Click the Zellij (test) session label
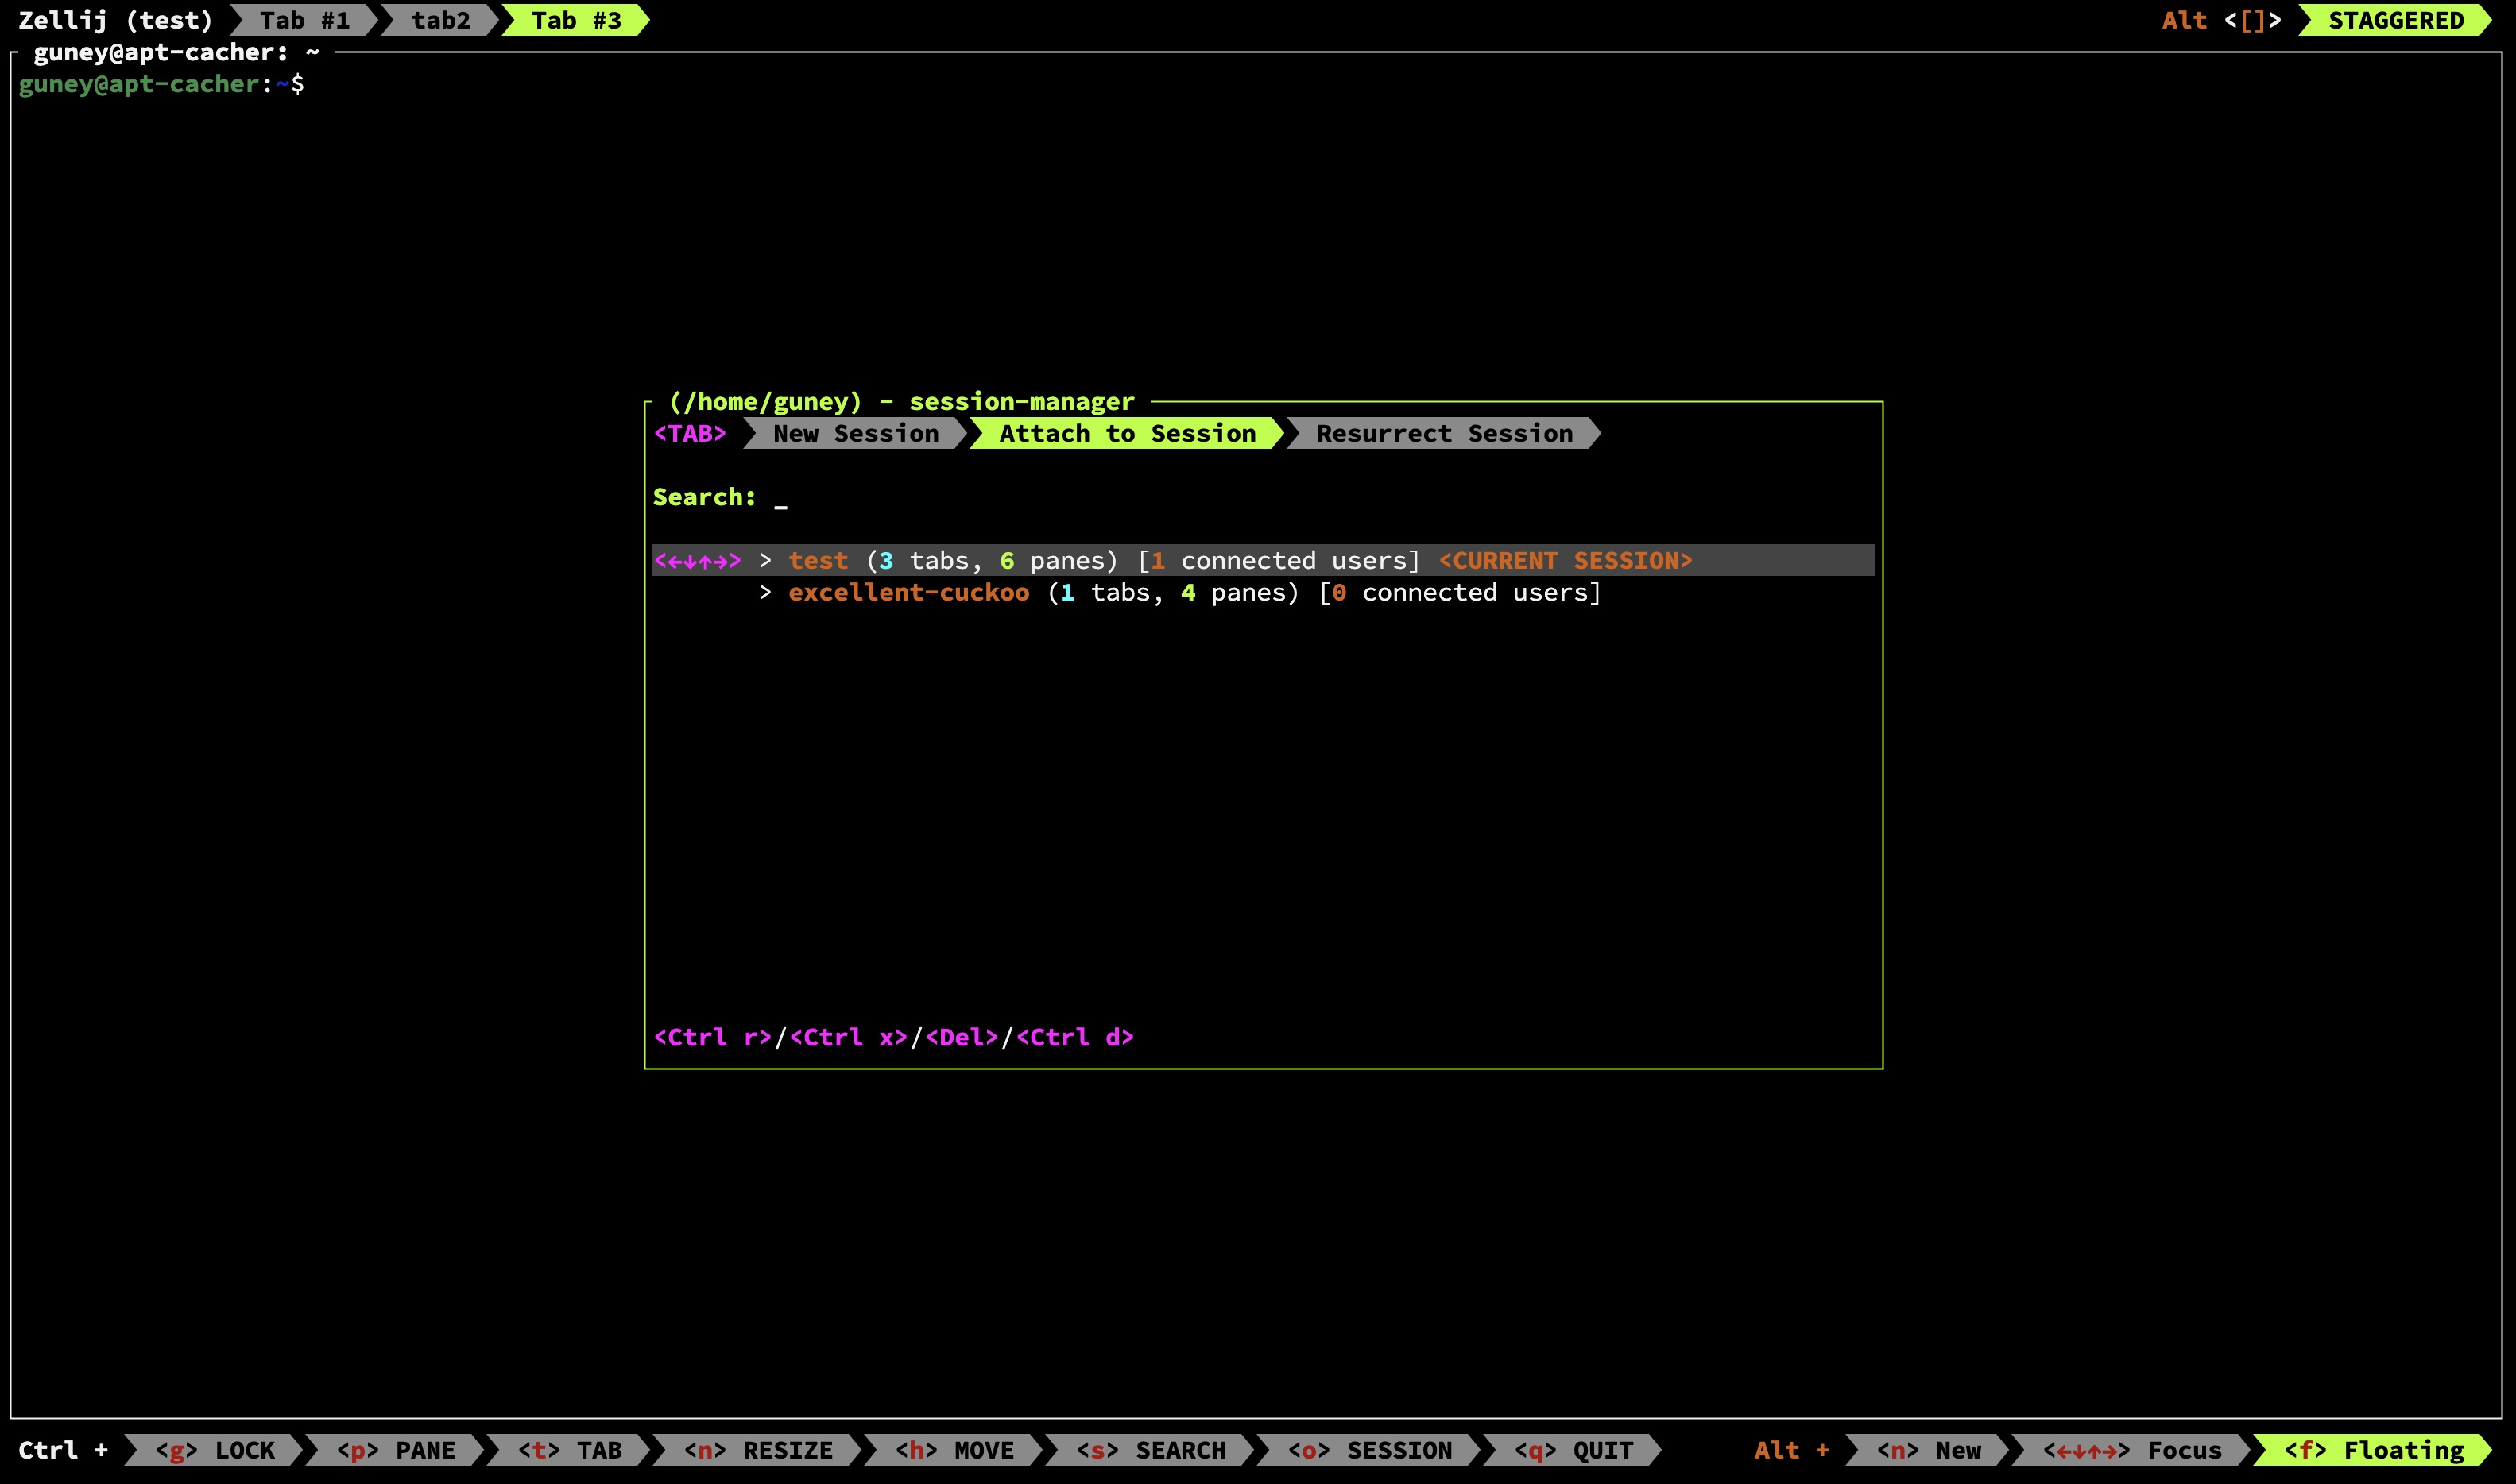Image resolution: width=2516 pixels, height=1484 pixels. click(x=116, y=20)
